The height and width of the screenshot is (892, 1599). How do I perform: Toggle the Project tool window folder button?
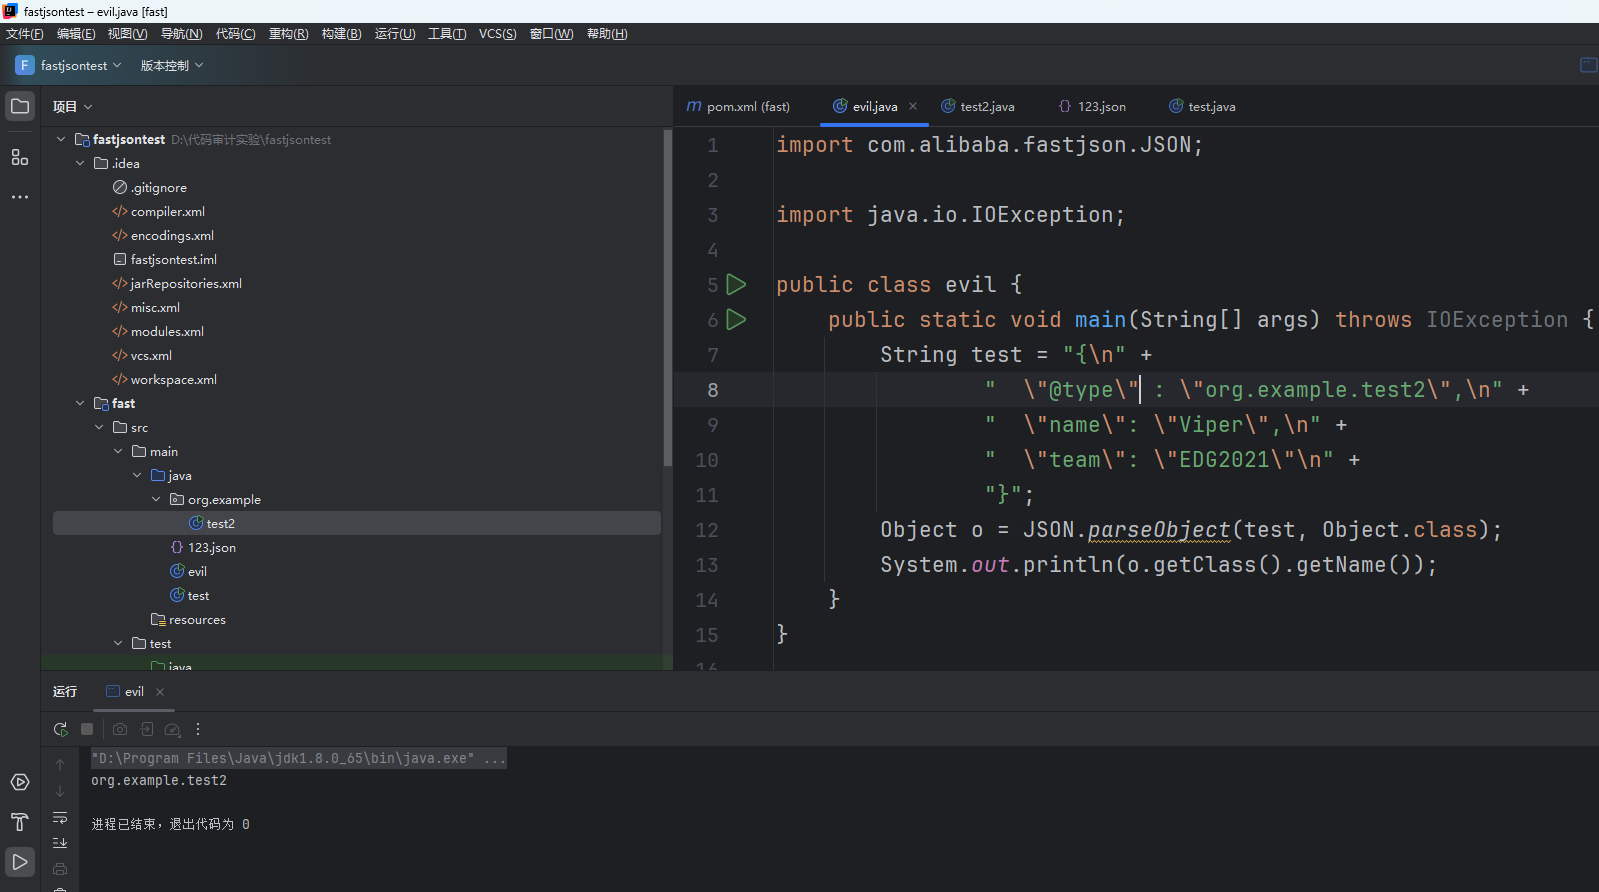[20, 106]
